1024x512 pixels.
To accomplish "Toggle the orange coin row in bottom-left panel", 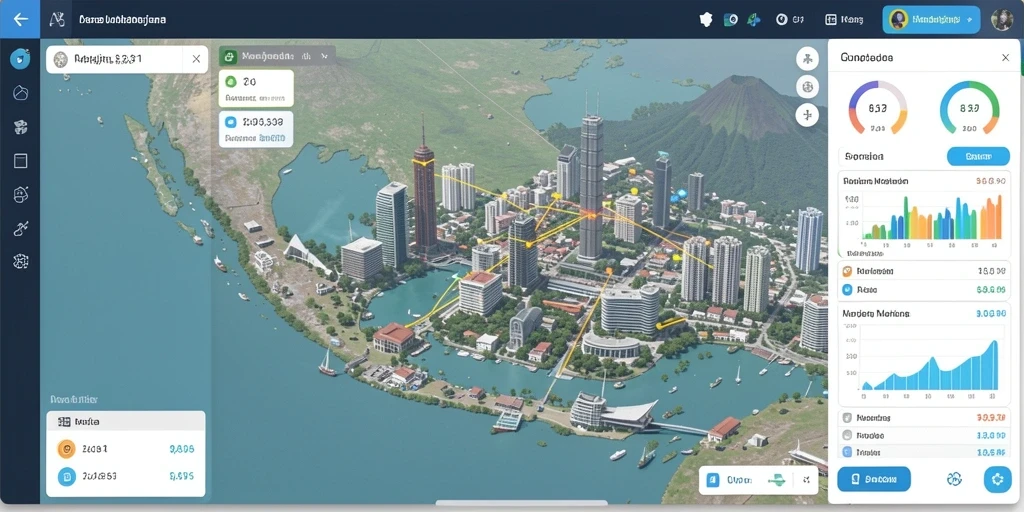I will click(x=125, y=449).
